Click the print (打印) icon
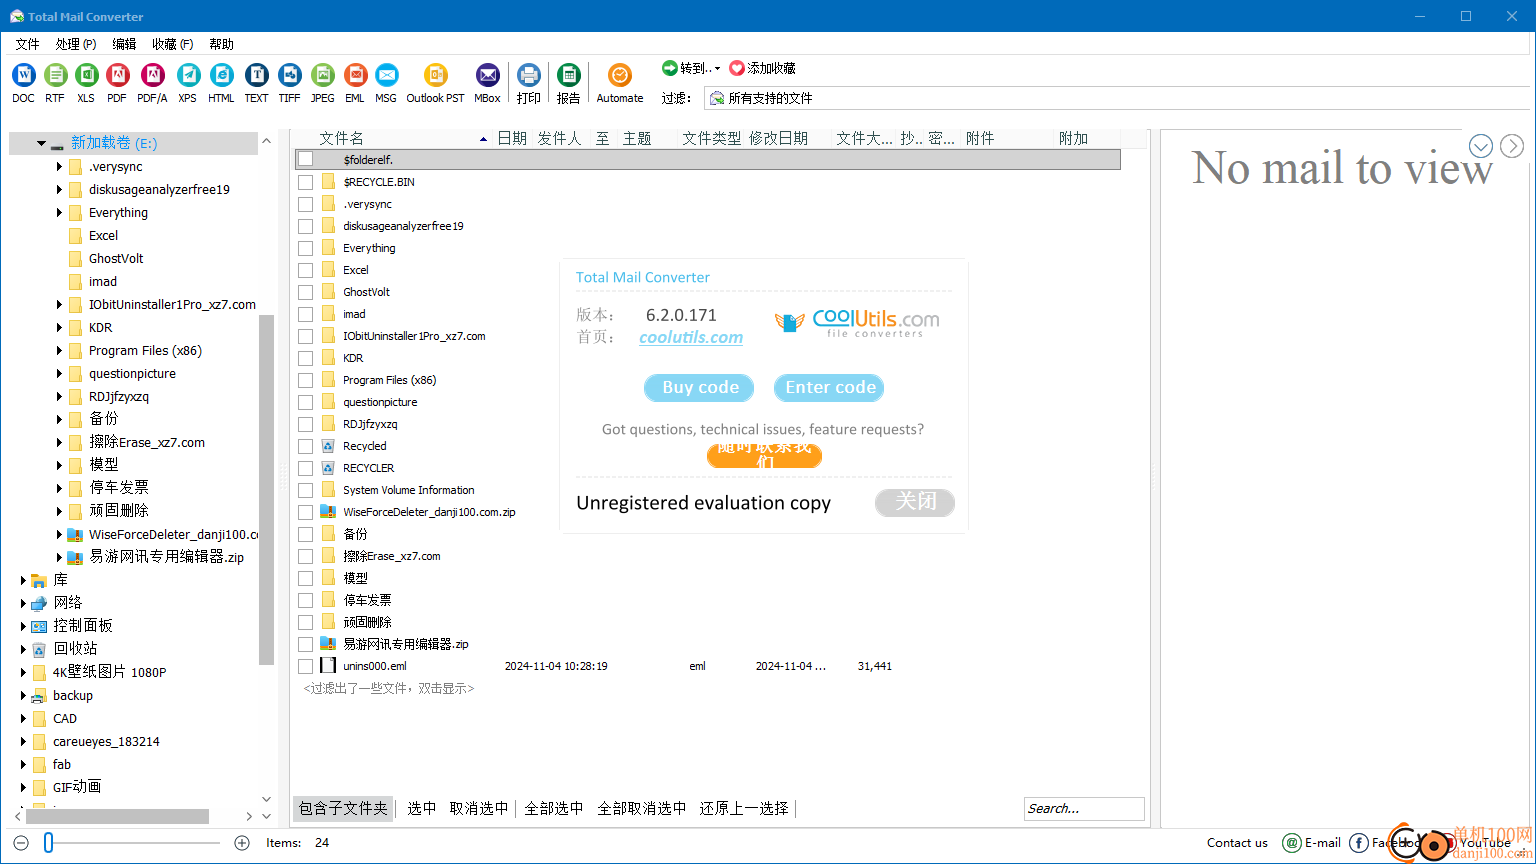Viewport: 1536px width, 864px height. pos(529,75)
